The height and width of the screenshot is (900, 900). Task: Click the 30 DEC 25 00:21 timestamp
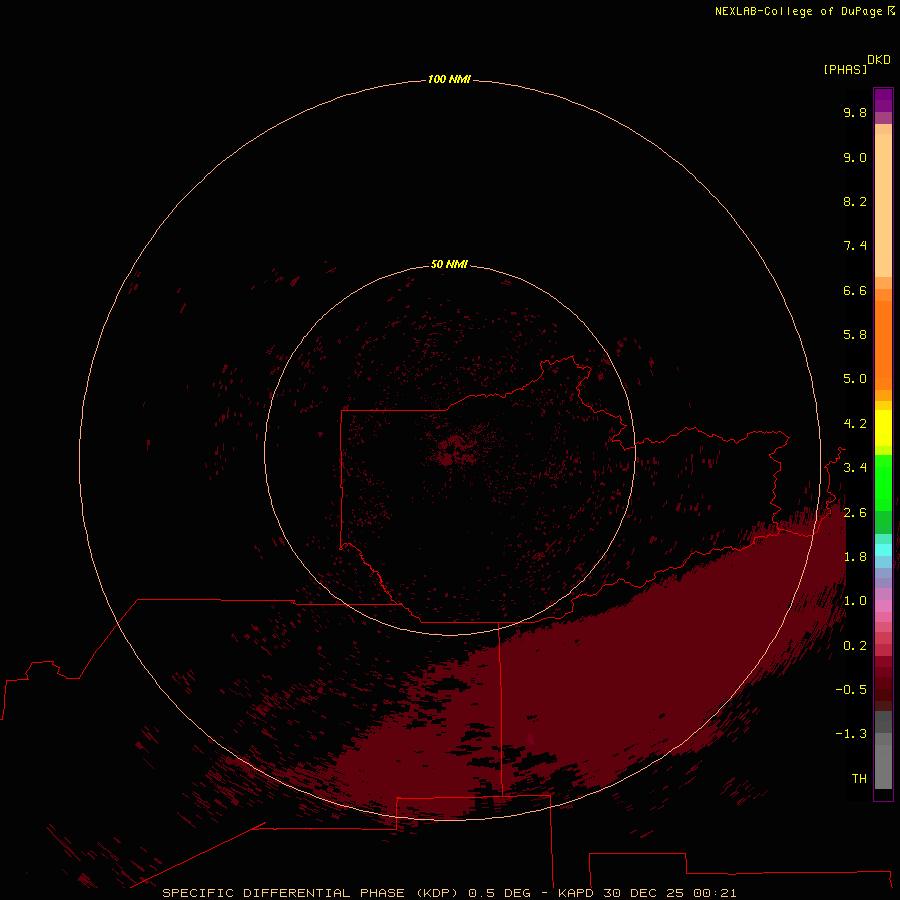(x=669, y=893)
